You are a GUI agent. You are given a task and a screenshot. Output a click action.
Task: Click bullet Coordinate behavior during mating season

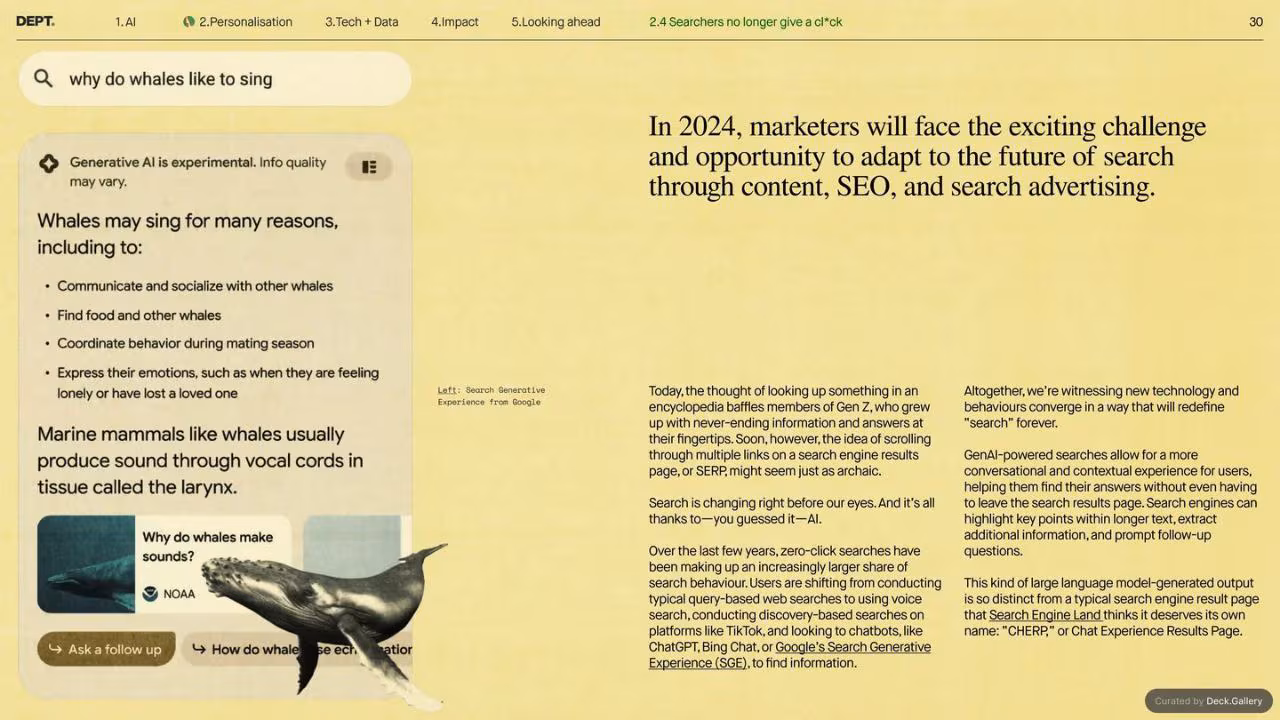coord(186,343)
